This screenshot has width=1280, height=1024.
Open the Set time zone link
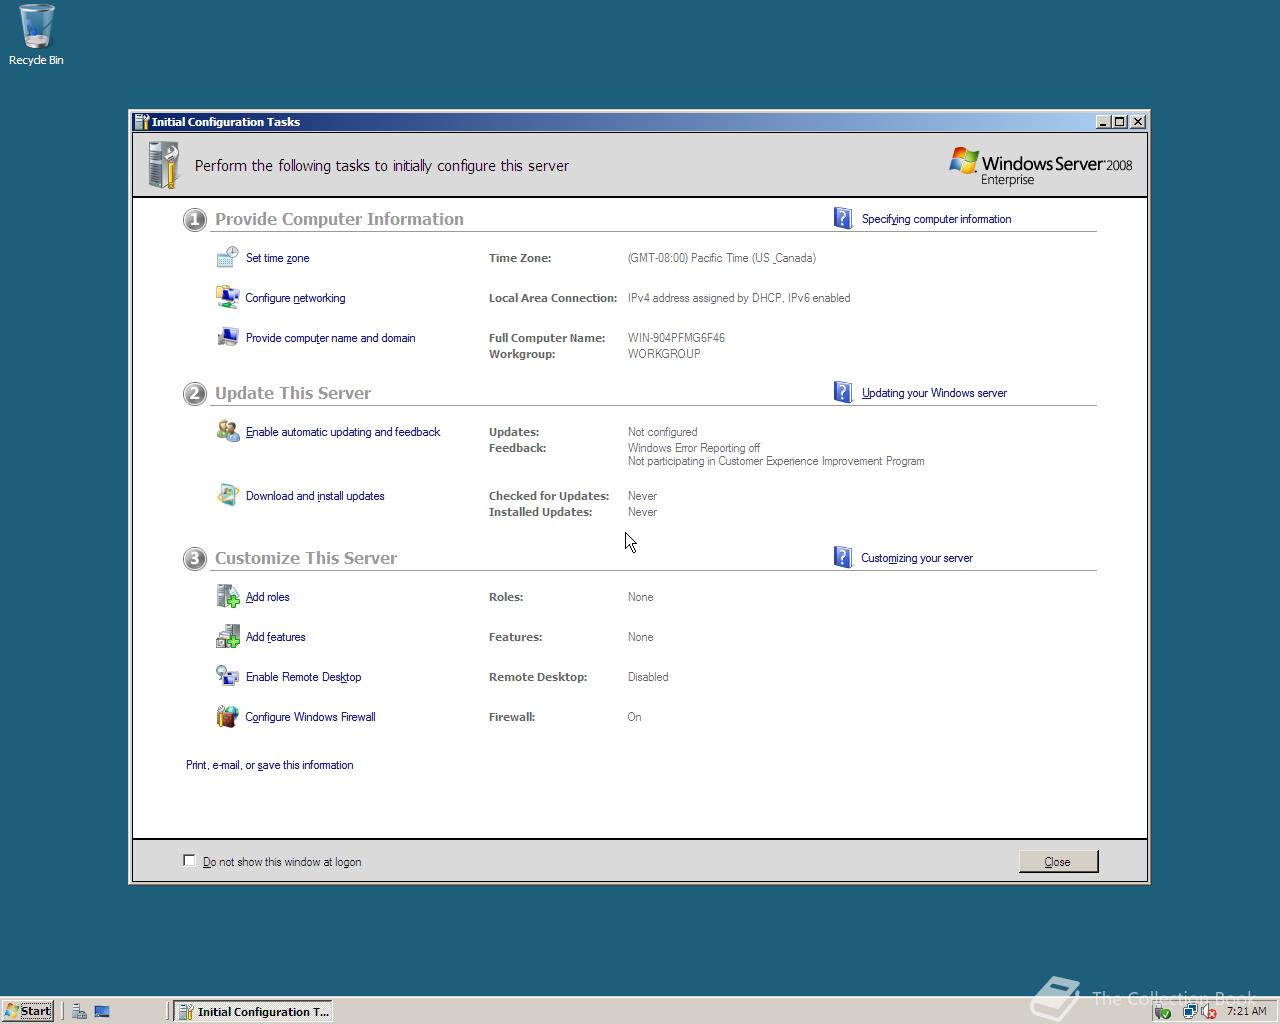[x=277, y=258]
